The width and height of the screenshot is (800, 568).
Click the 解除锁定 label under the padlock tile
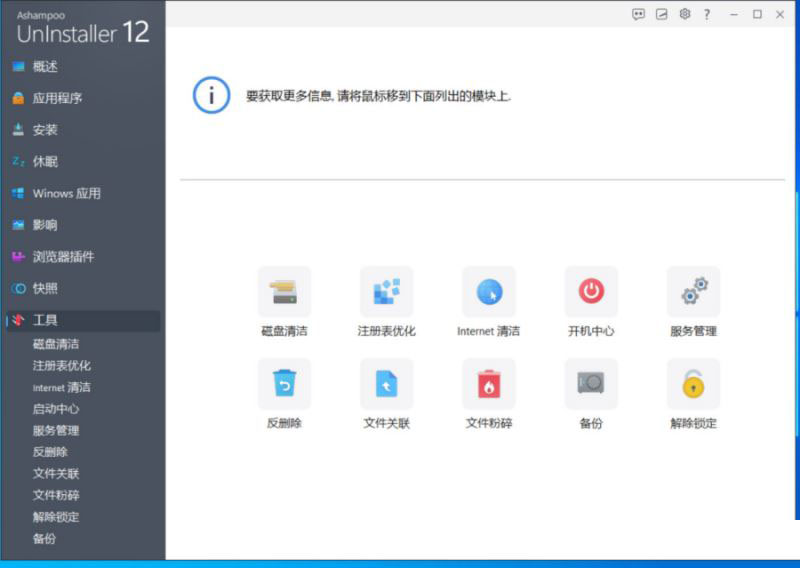693,423
